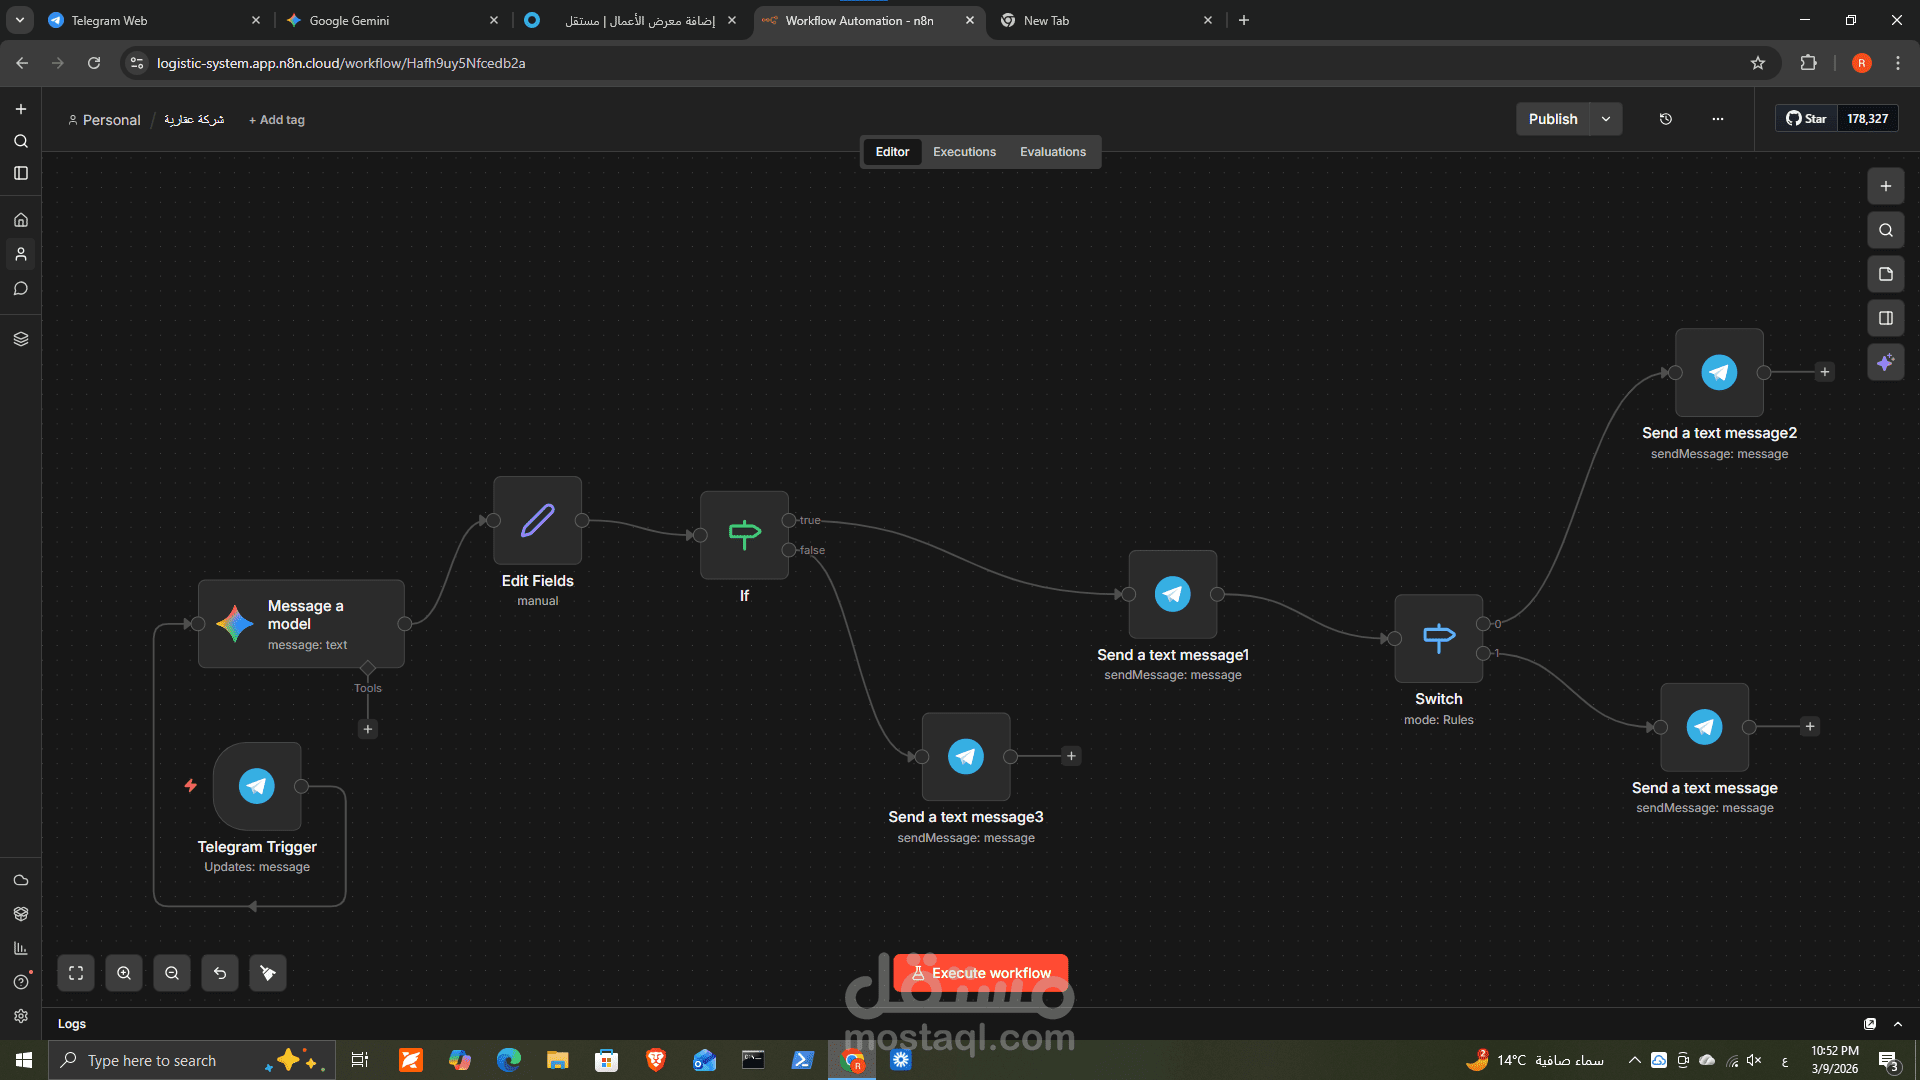
Task: Add a tool to Message a model
Action: pyautogui.click(x=368, y=729)
